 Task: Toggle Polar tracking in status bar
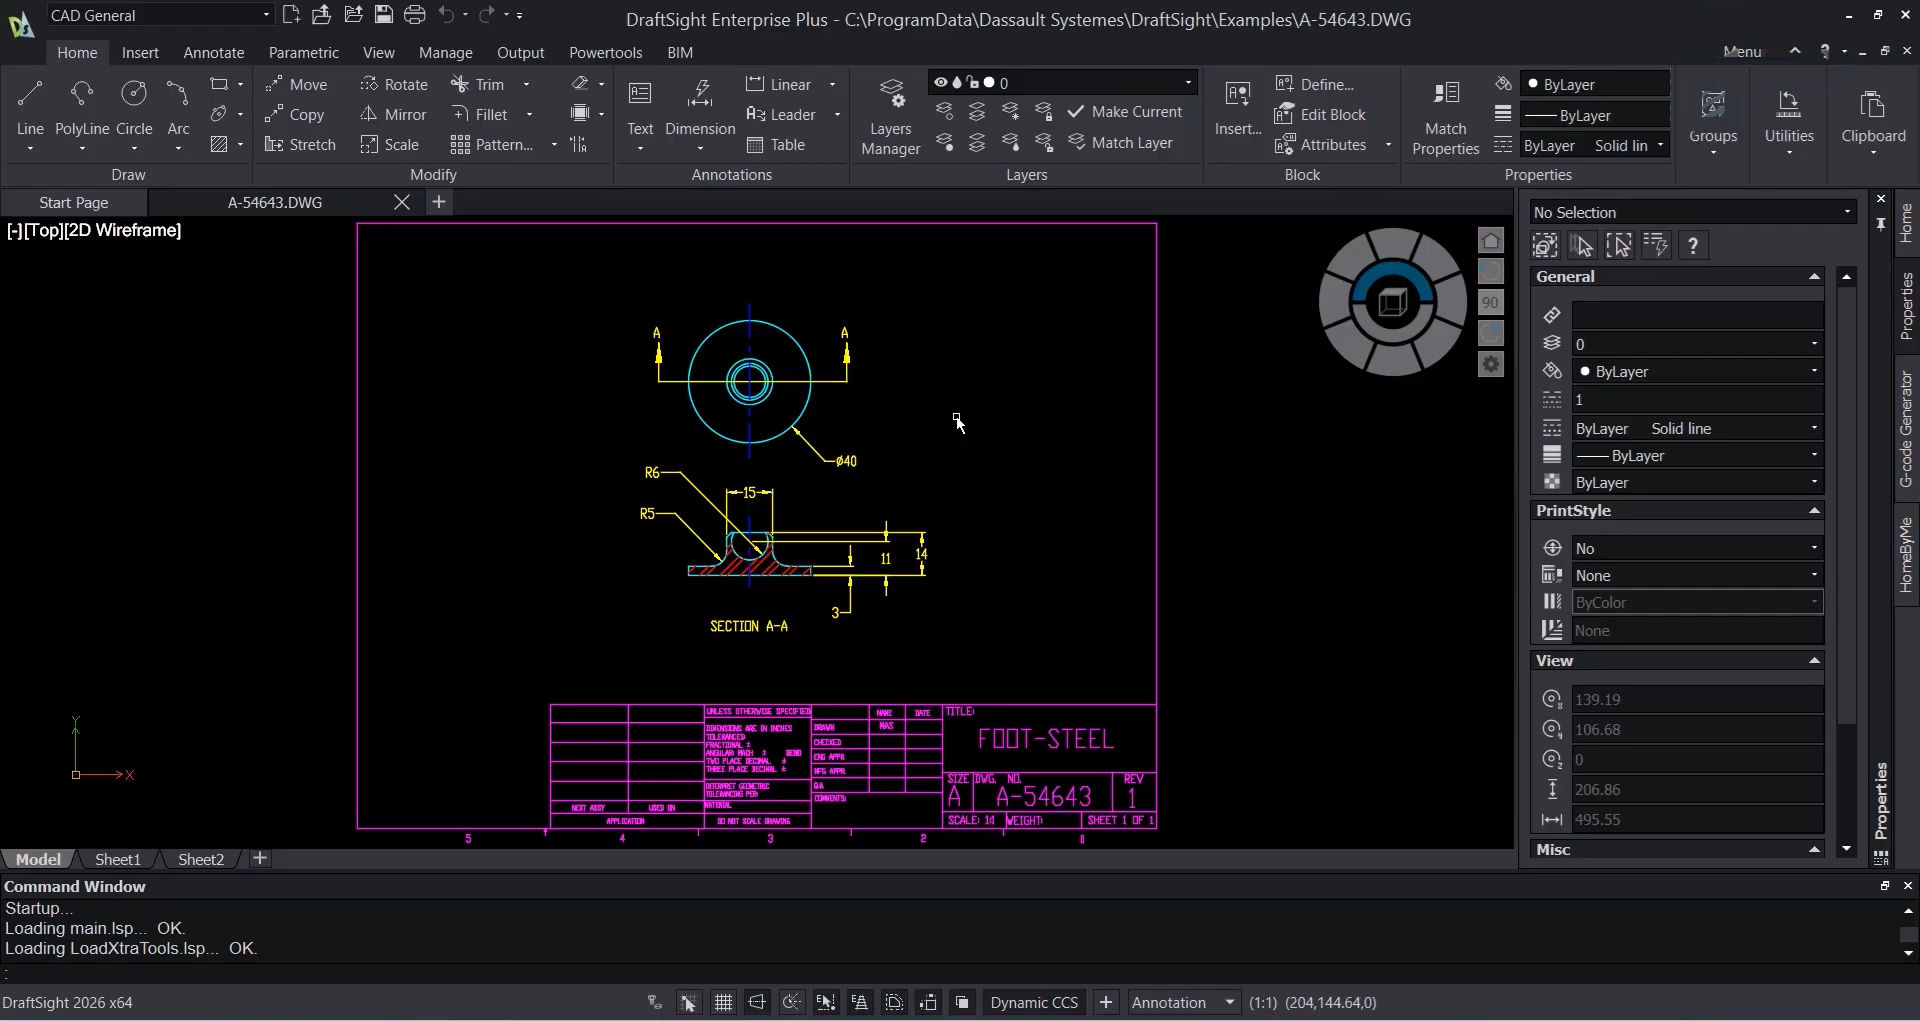tap(791, 1002)
